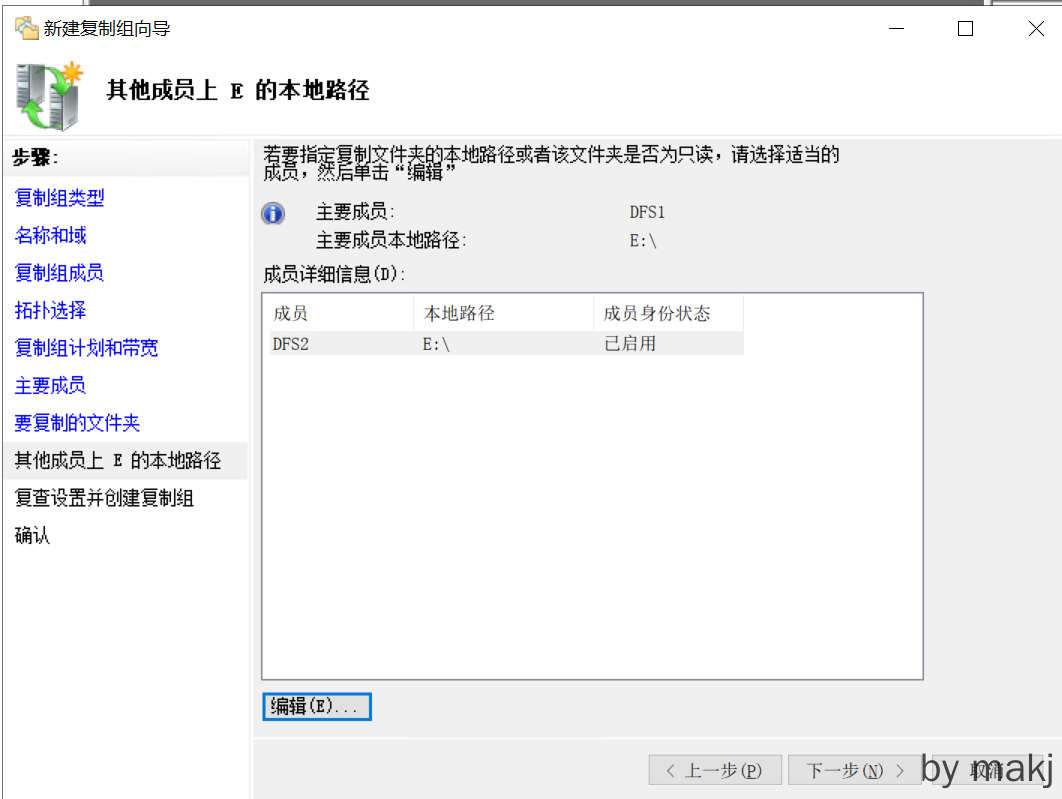Select the 复制组成员 step

point(59,273)
